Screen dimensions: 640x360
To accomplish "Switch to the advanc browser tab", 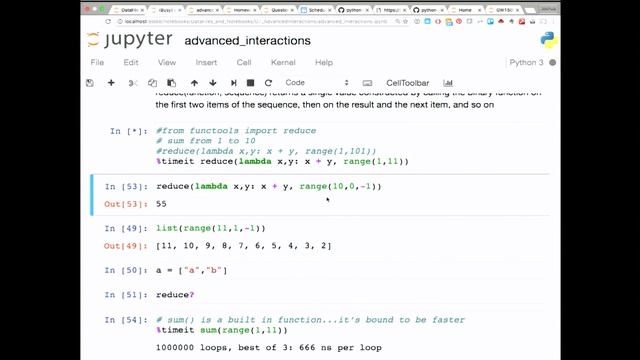I will 203,10.
